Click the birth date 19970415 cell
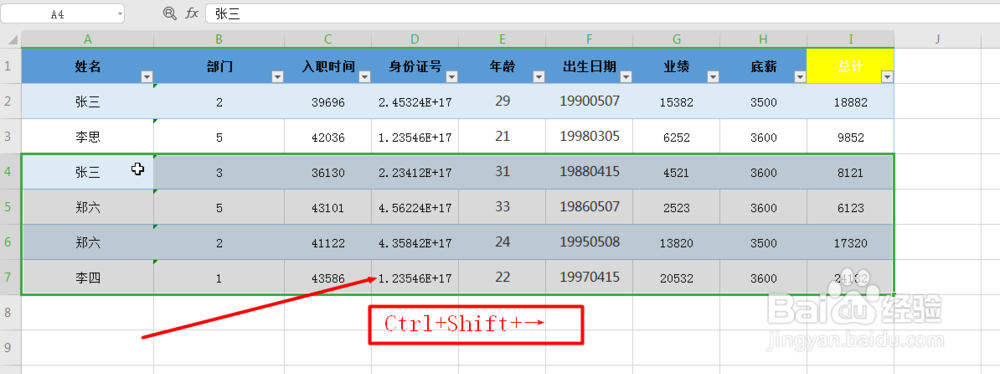Screen dimensions: 1000x374 [589, 277]
